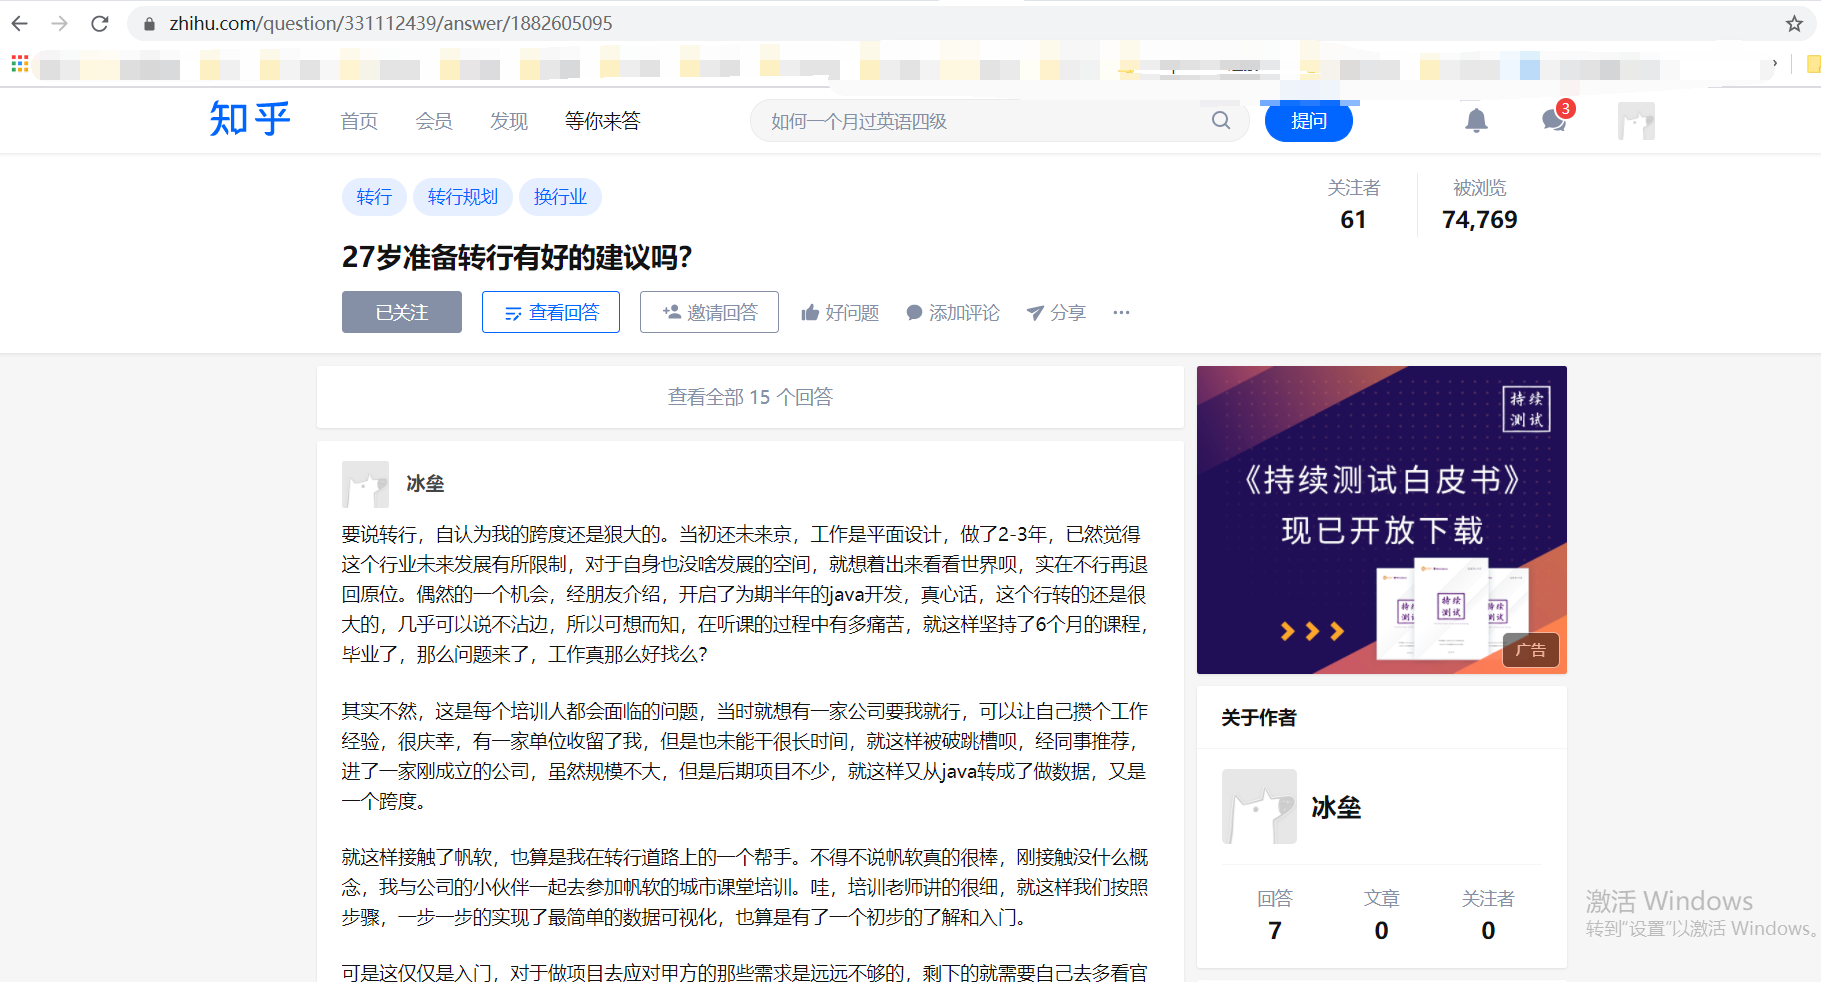This screenshot has width=1821, height=982.
Task: Open profile avatar menu in header
Action: point(1636,121)
